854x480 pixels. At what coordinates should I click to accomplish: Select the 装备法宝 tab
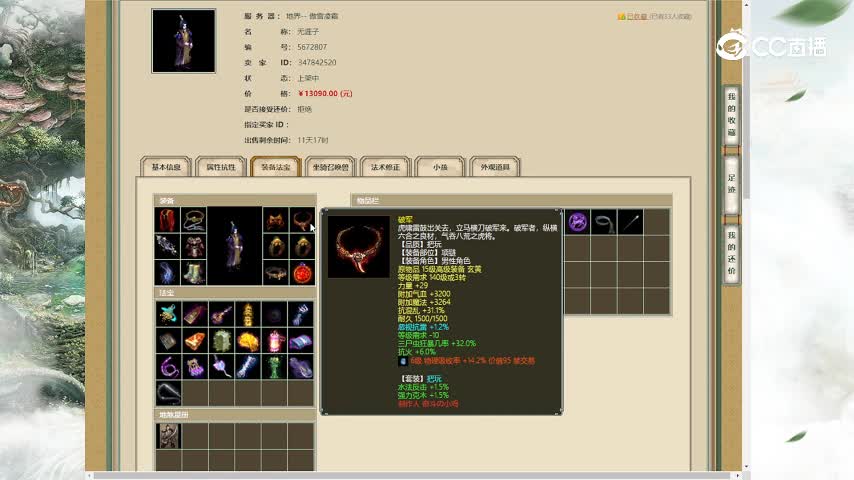(276, 167)
